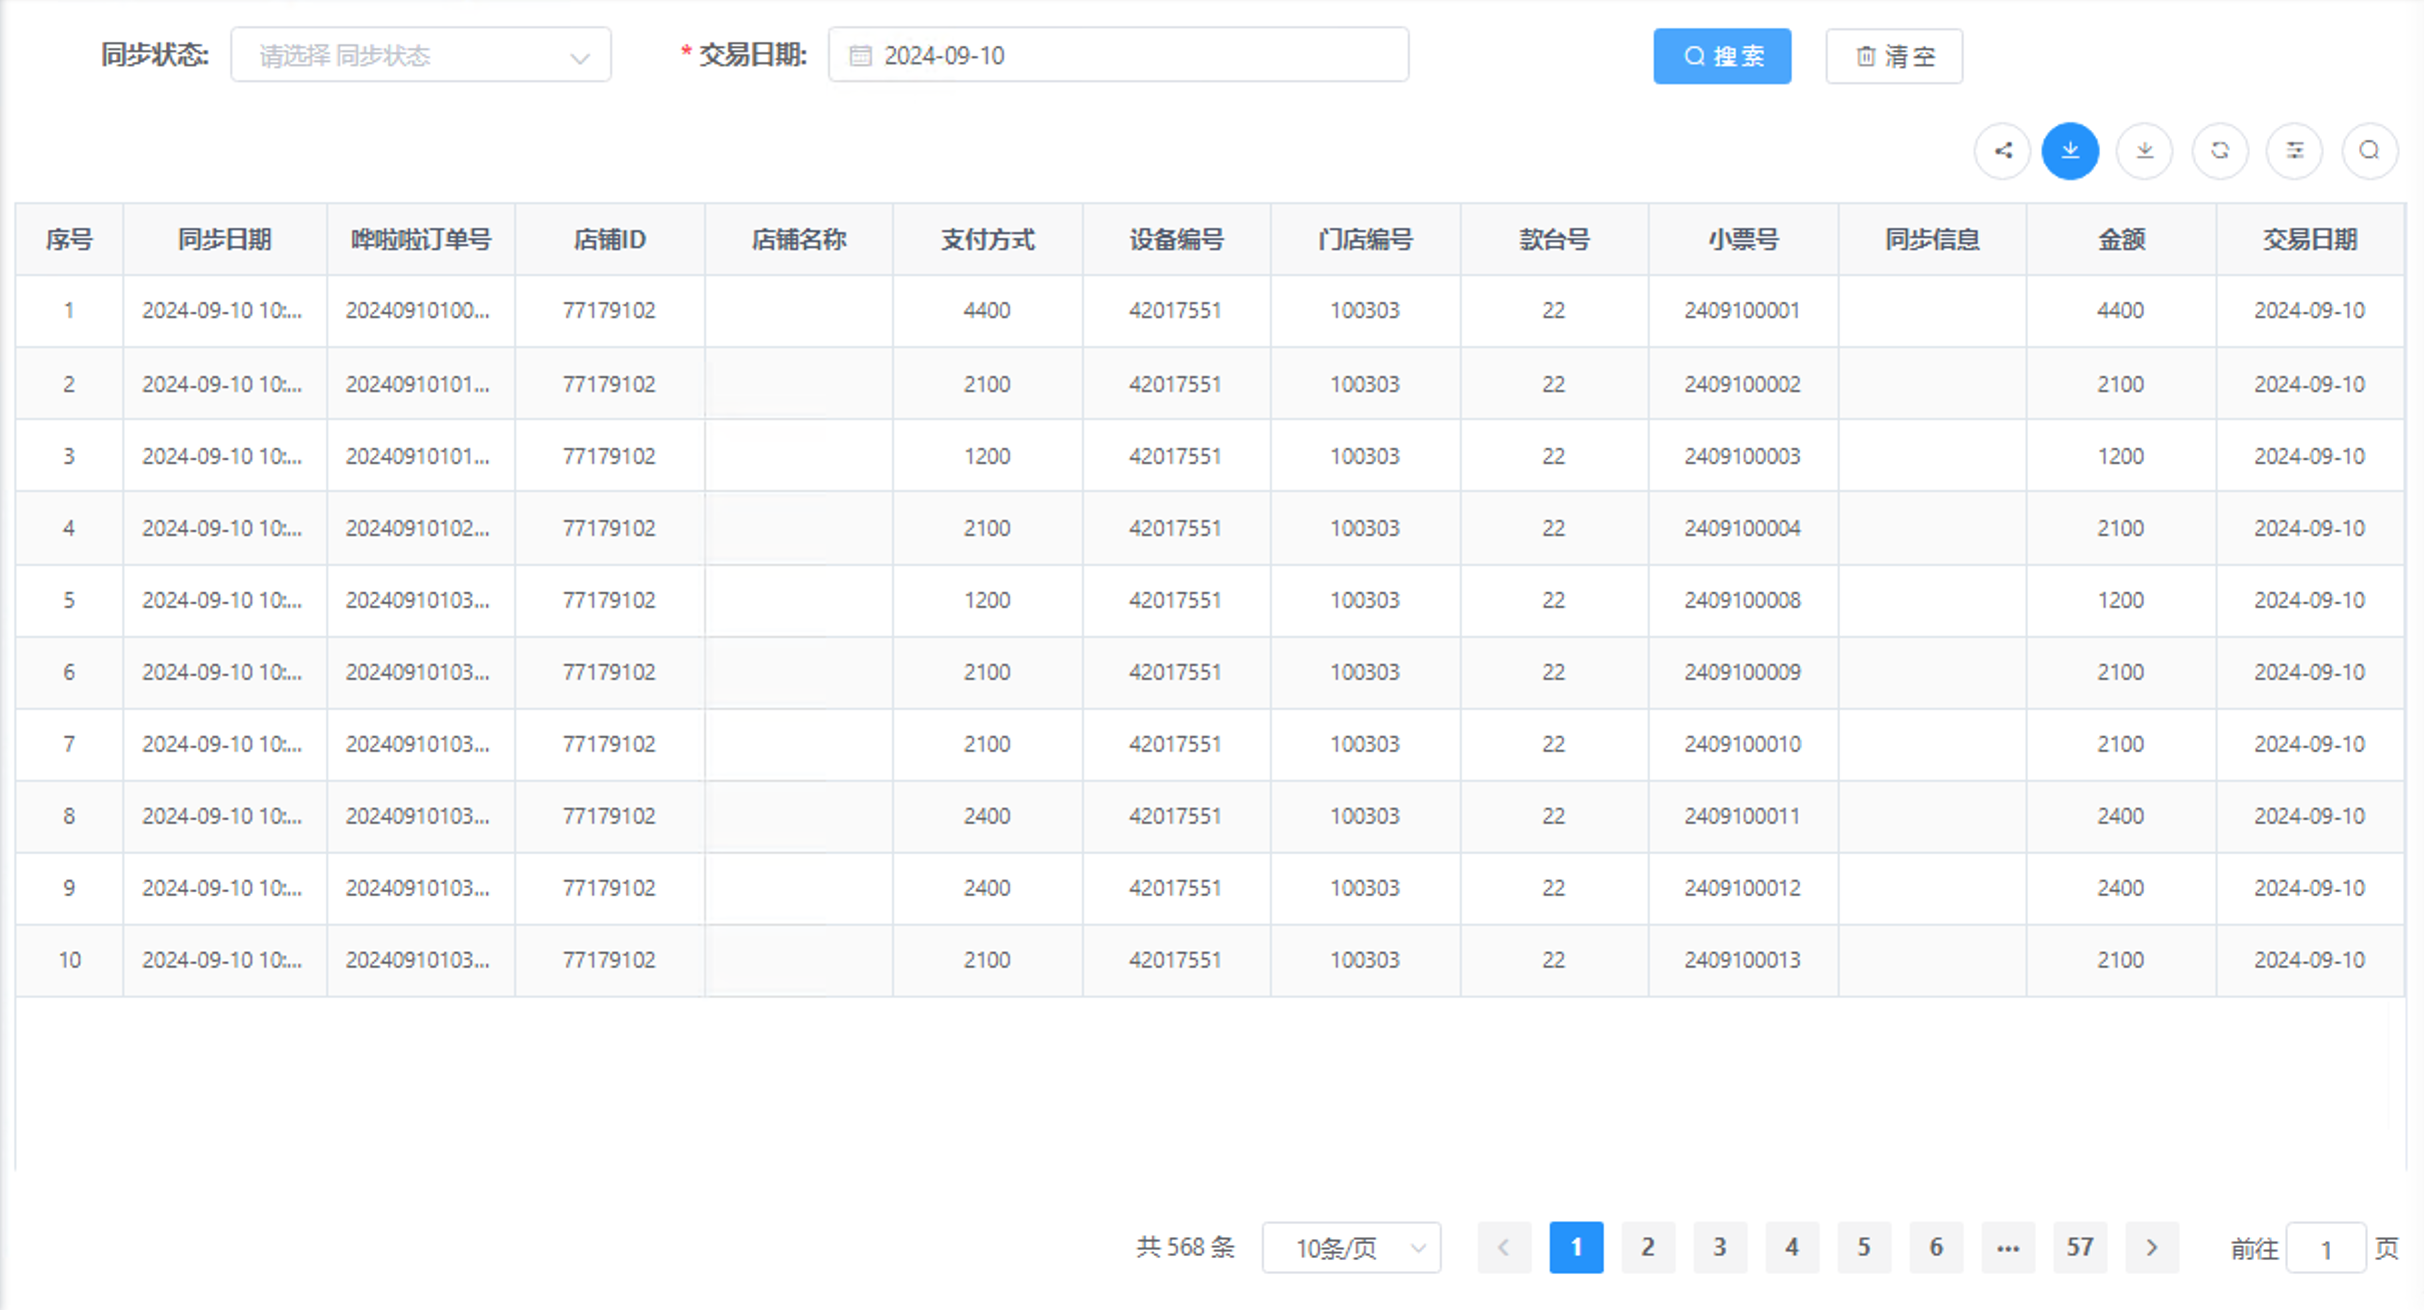Click the 前往 page number input box

pyautogui.click(x=2326, y=1248)
